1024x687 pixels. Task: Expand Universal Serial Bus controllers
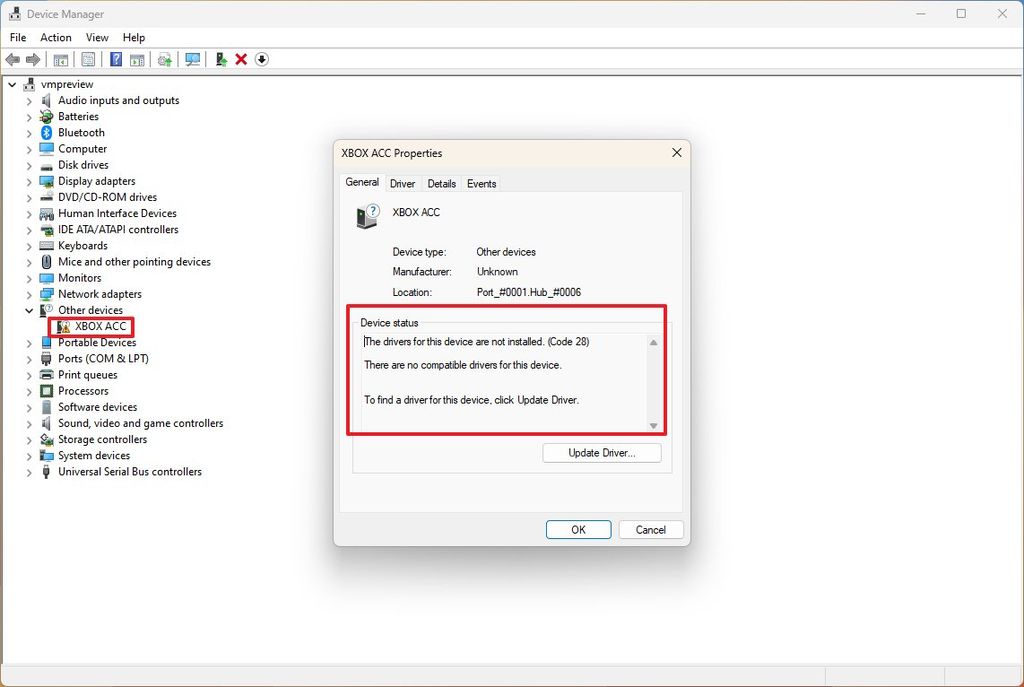point(29,471)
